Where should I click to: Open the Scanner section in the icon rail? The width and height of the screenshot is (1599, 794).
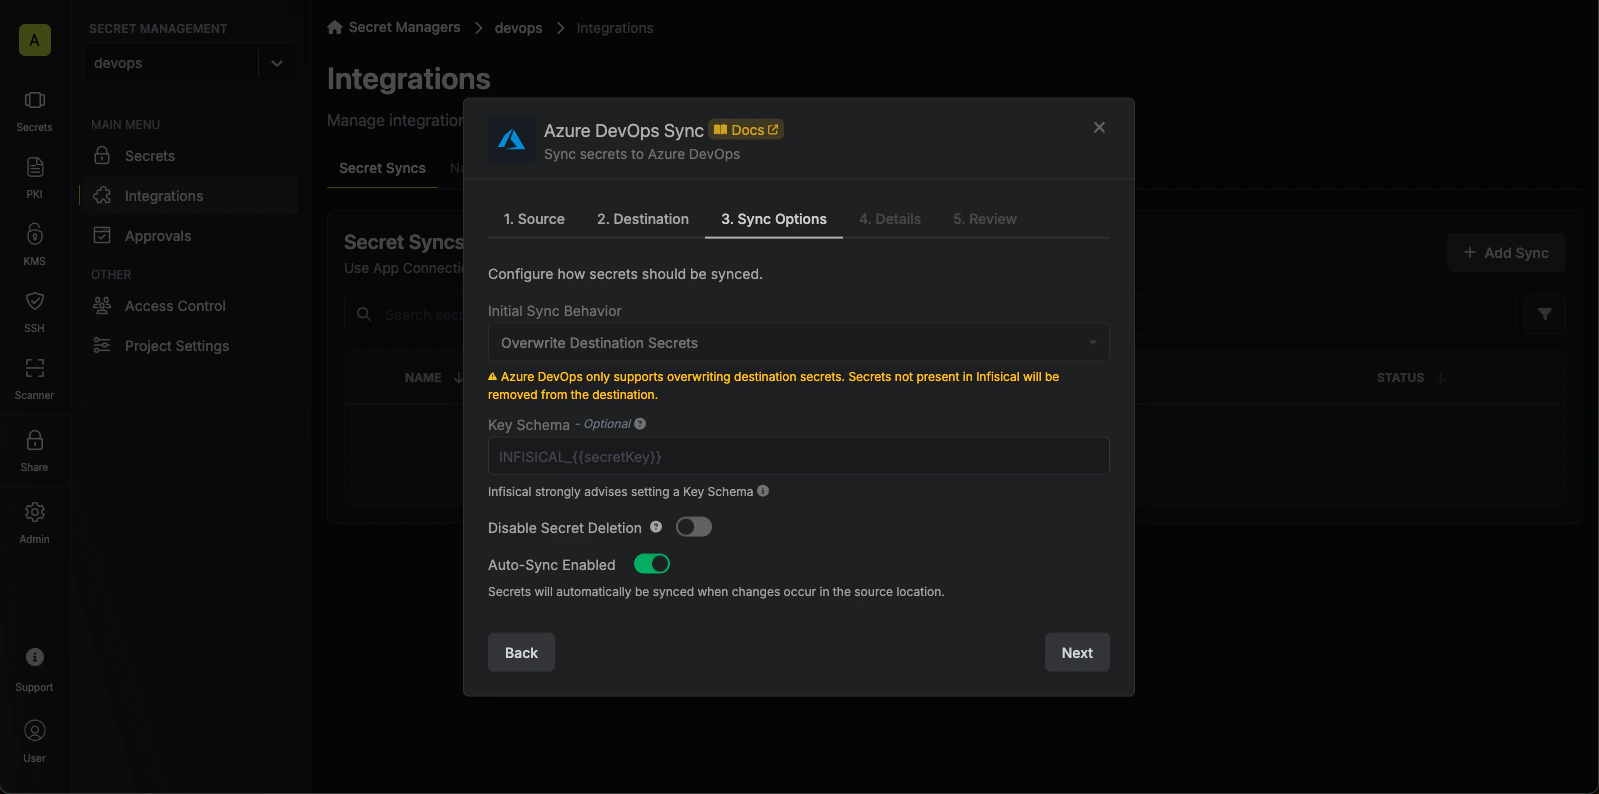[x=34, y=378]
